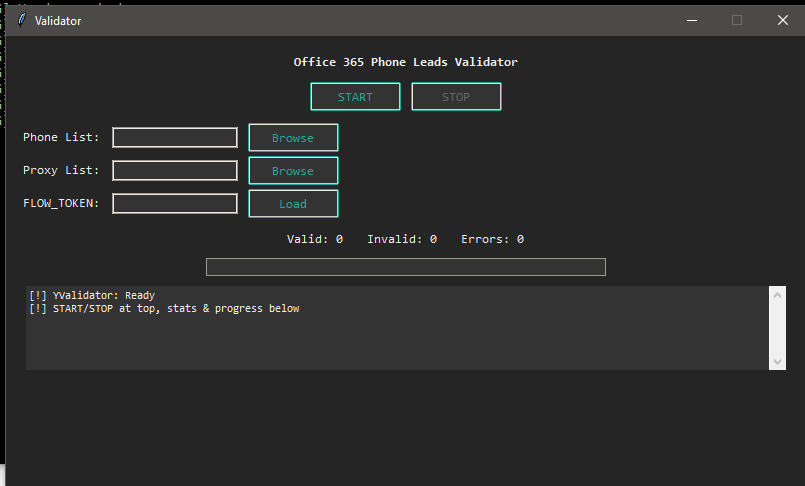Close the Validator window
The height and width of the screenshot is (486, 805).
782,21
